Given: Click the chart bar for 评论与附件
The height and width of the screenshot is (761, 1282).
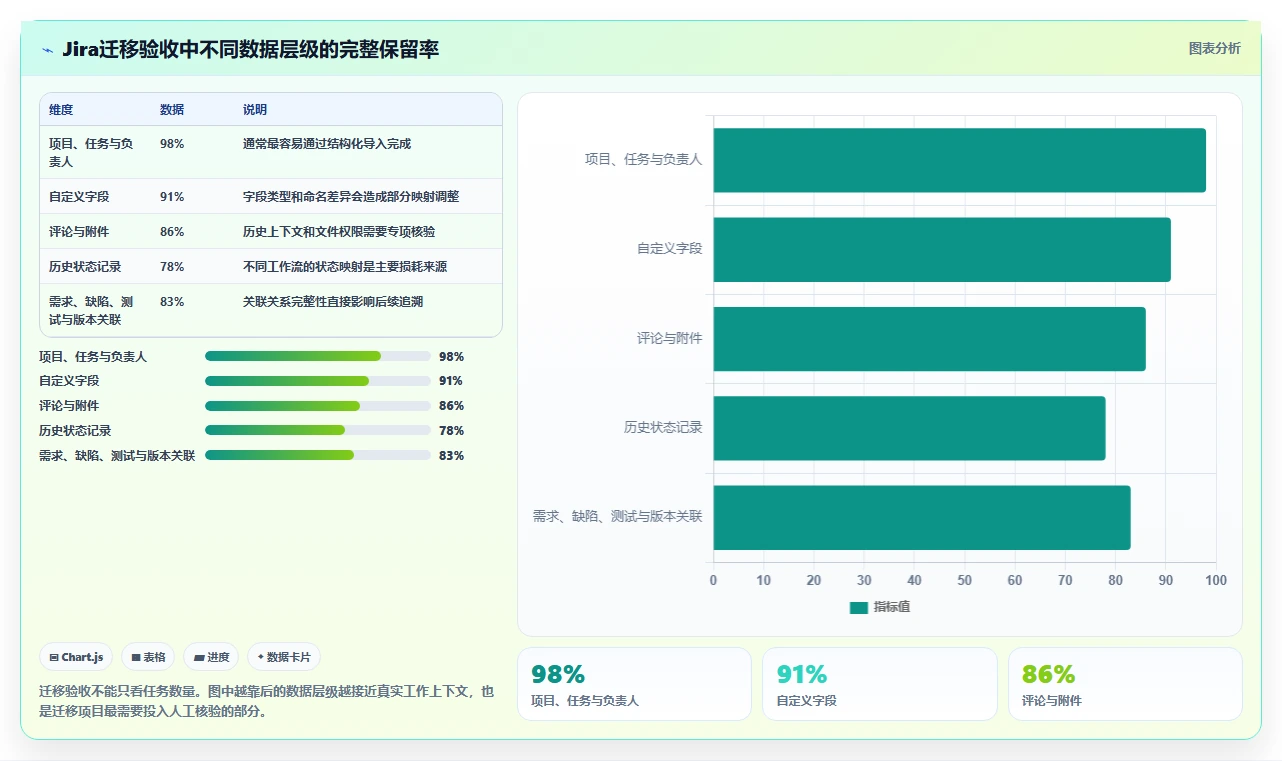Looking at the screenshot, I should [x=929, y=339].
